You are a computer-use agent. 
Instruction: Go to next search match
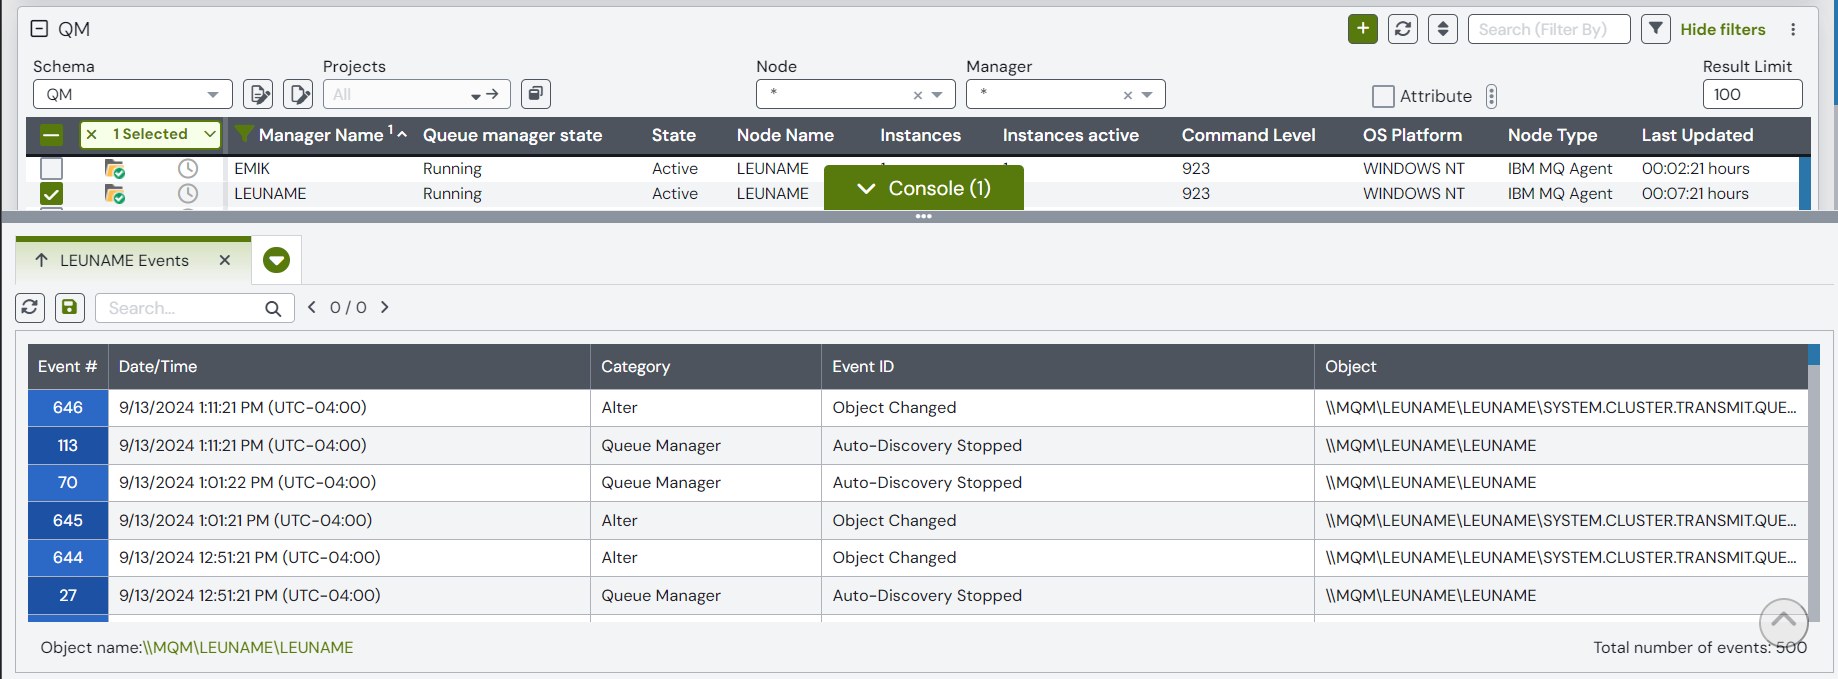pos(384,307)
